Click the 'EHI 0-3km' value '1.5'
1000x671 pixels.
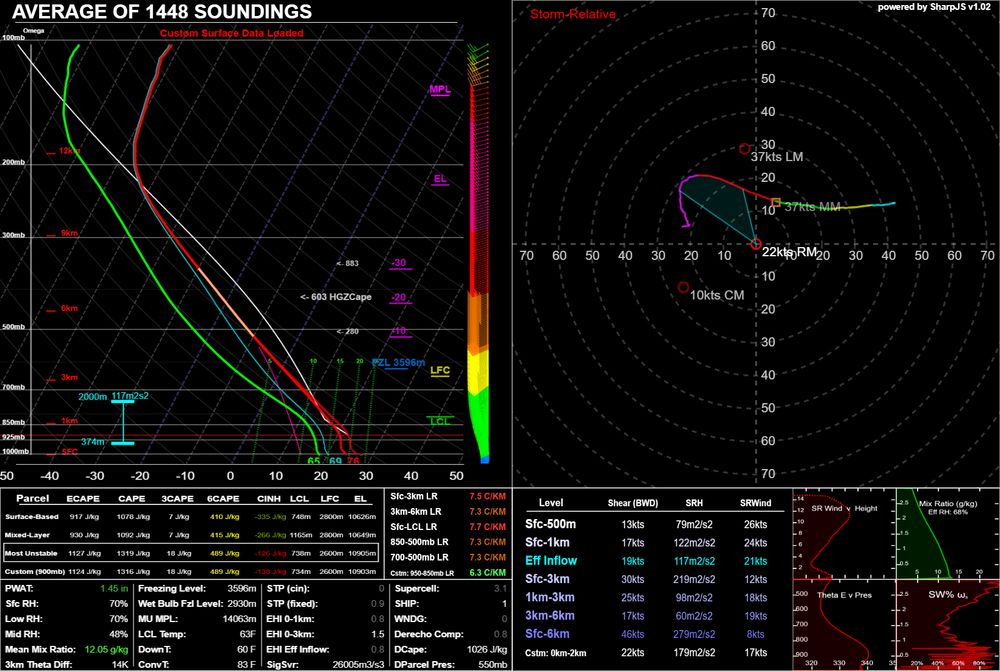point(378,634)
